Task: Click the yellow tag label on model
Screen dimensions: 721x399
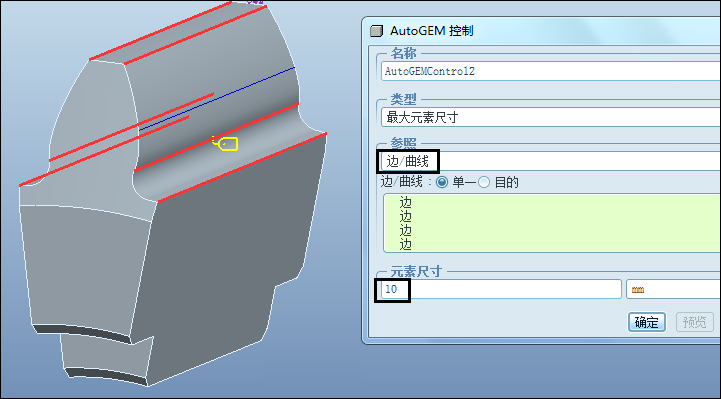Action: (225, 143)
